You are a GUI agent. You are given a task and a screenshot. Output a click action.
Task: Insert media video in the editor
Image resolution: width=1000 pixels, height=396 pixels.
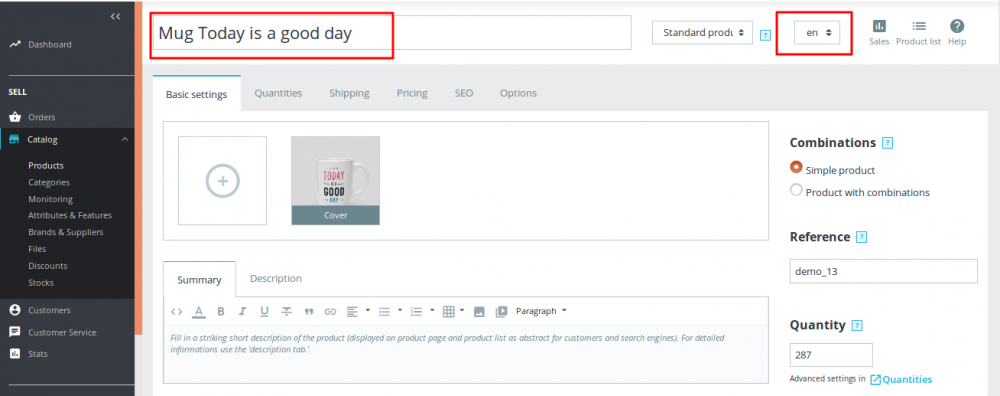[x=501, y=312]
